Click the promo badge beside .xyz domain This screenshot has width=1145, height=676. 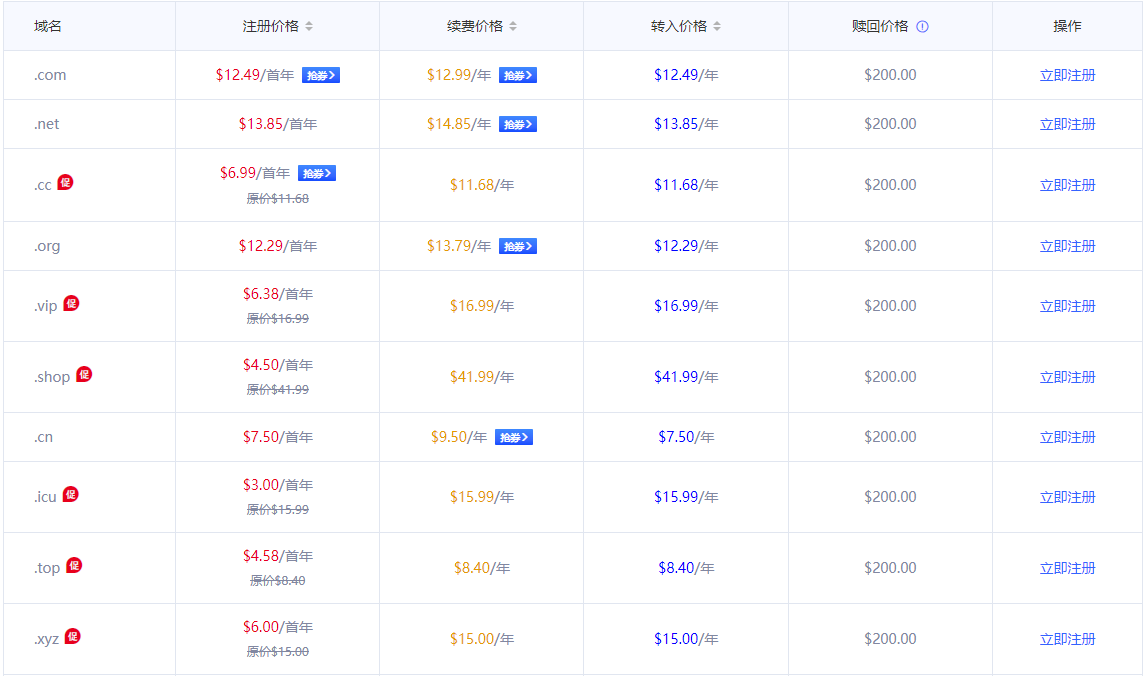click(72, 636)
